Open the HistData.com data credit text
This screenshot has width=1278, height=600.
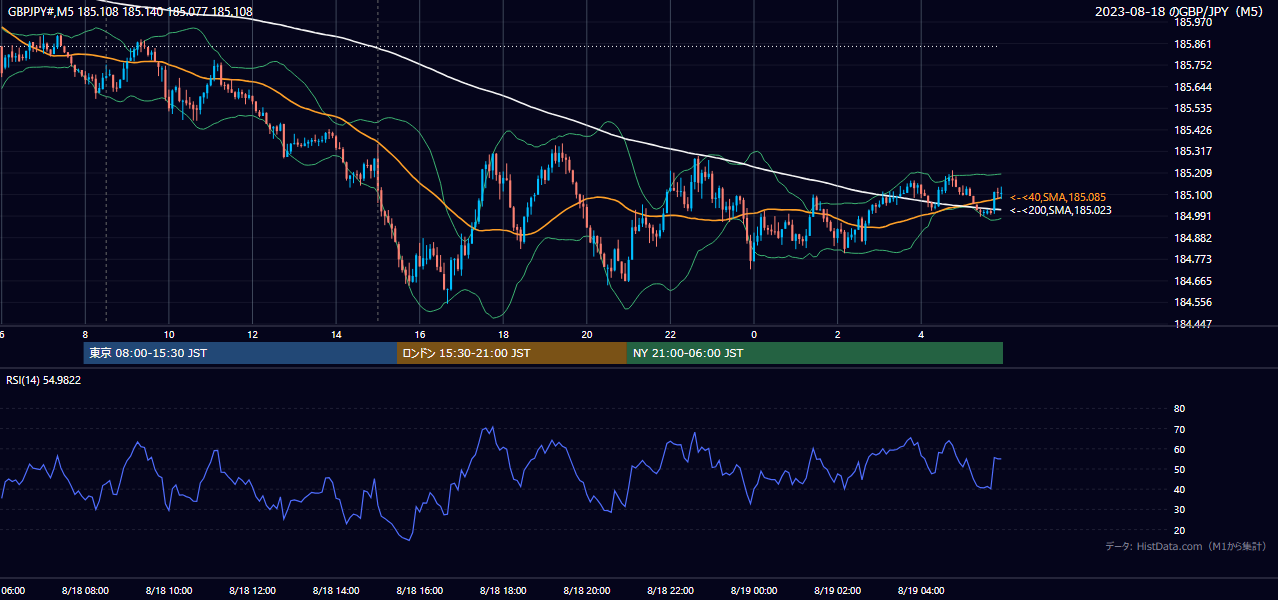[x=1186, y=546]
